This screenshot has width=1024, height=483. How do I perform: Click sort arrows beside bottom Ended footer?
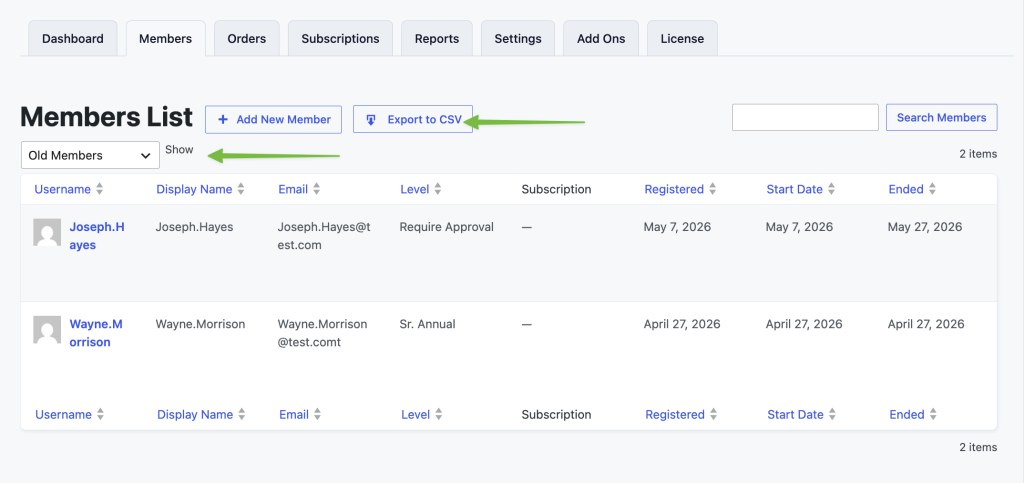coord(933,414)
